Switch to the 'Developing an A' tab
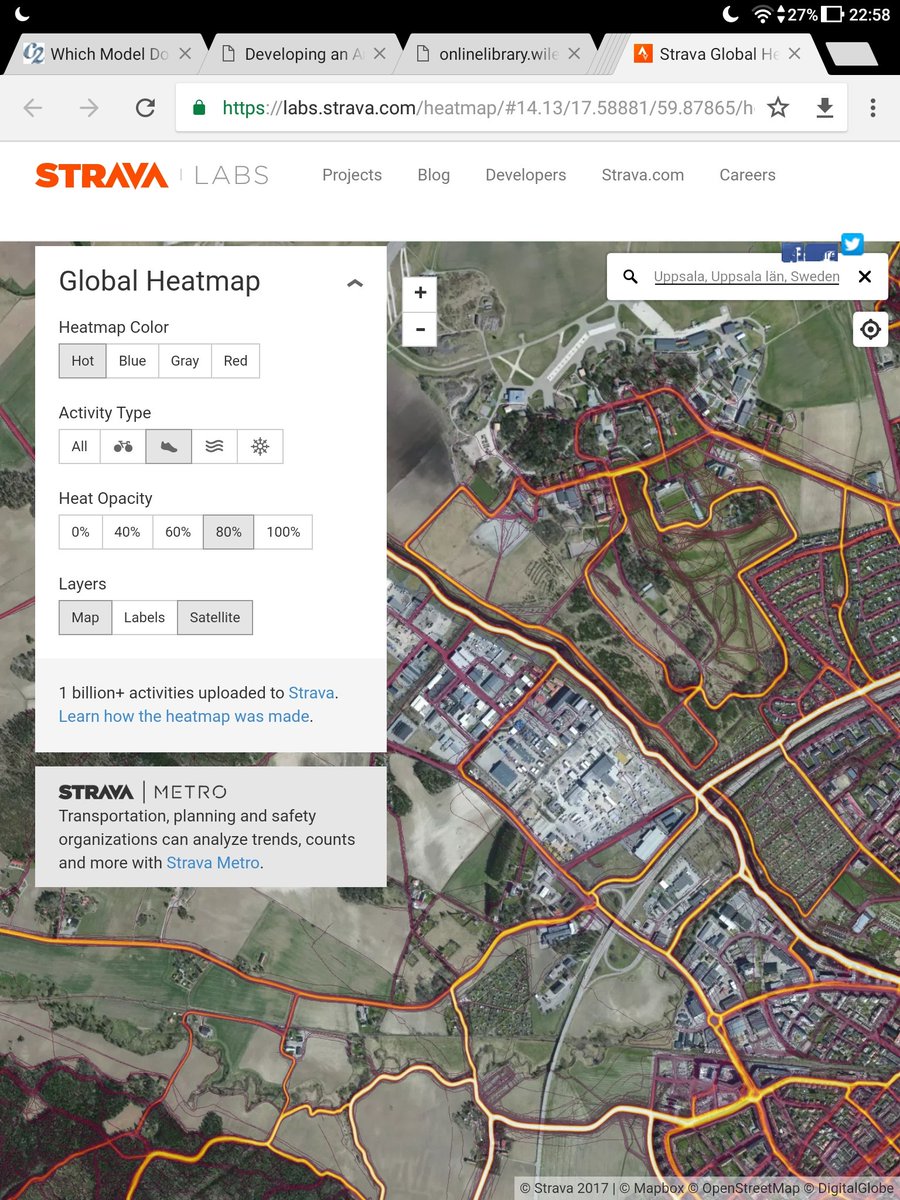The image size is (900, 1200). click(x=303, y=54)
